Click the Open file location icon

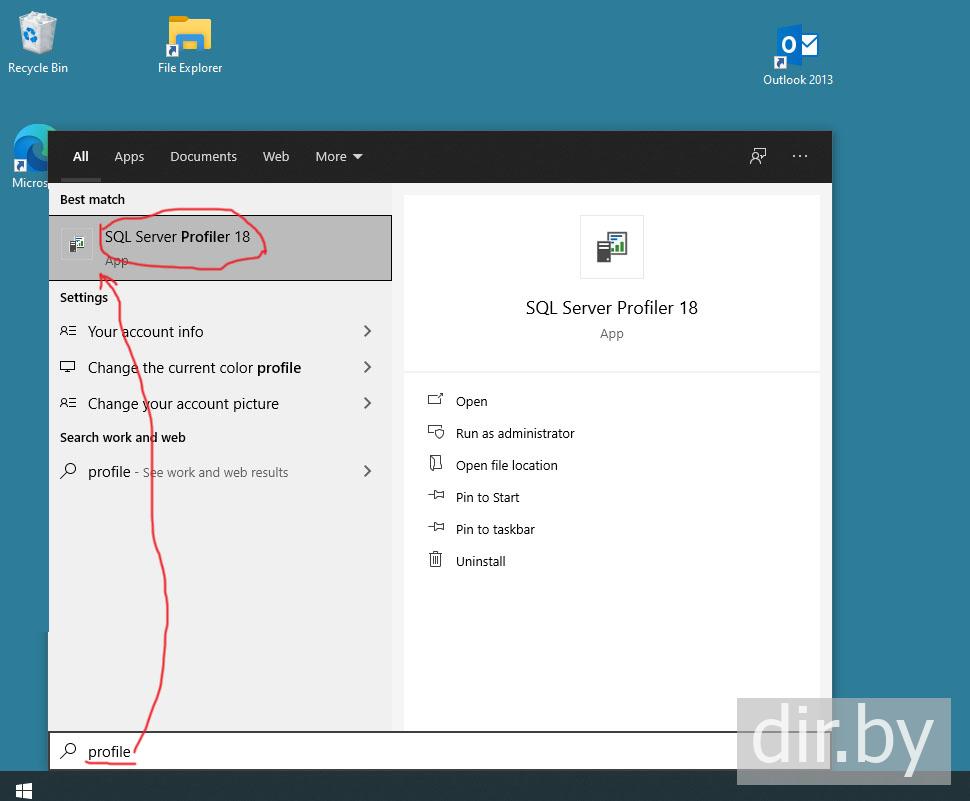pos(436,463)
